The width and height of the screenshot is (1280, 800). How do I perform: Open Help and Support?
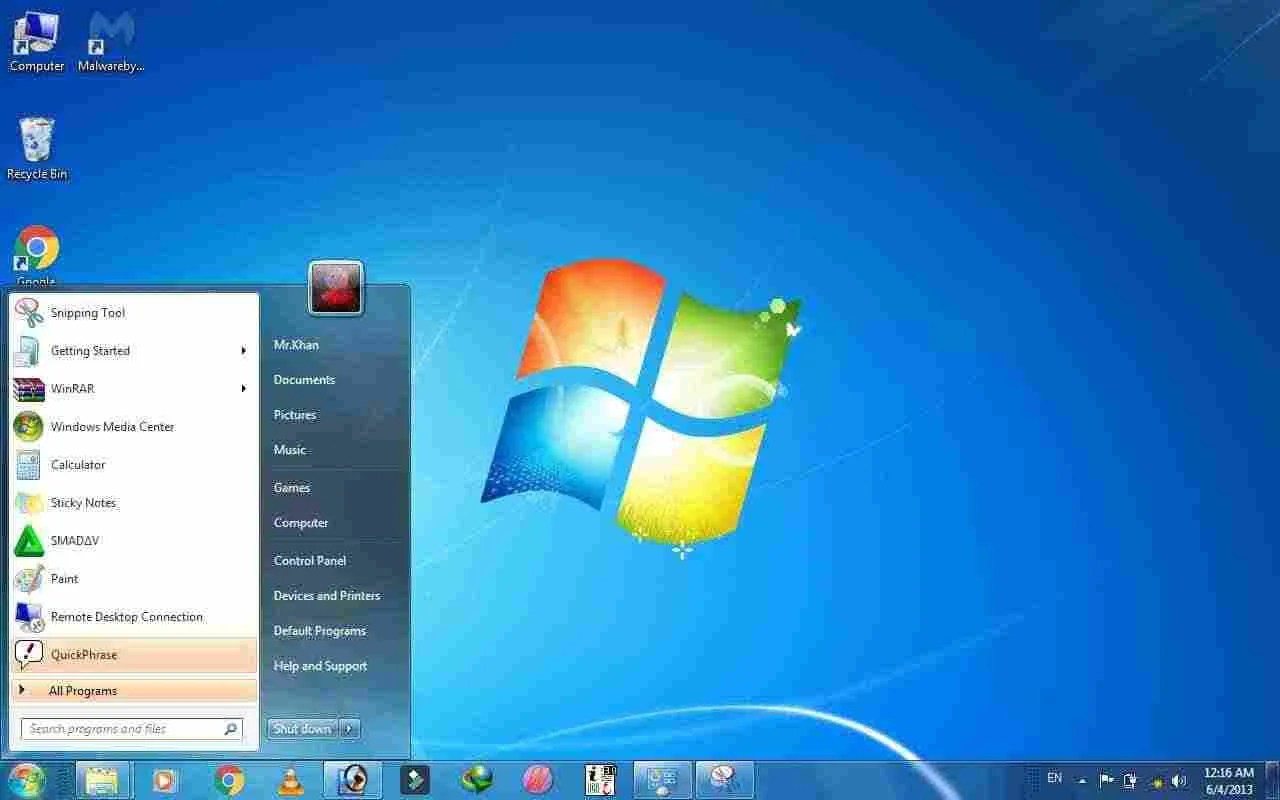click(x=320, y=665)
